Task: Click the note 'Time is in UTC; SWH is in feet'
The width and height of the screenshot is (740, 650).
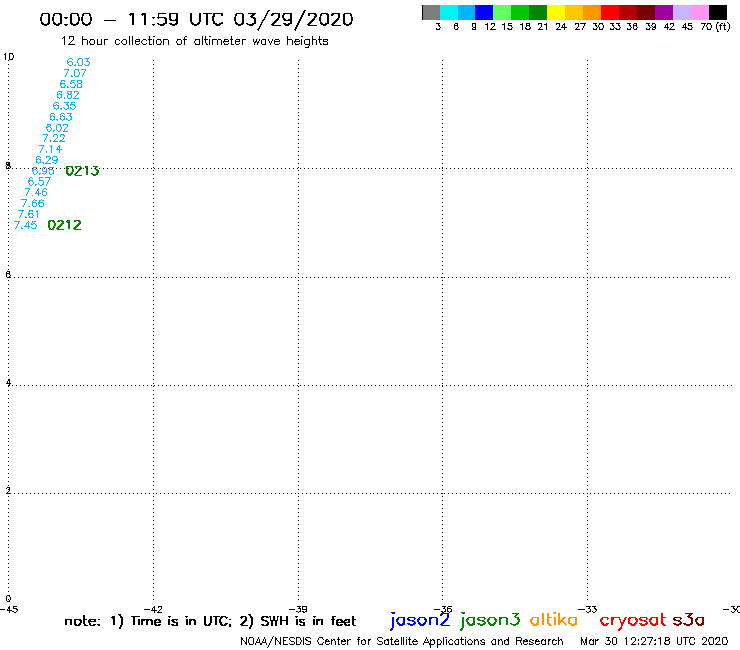Action: [210, 621]
